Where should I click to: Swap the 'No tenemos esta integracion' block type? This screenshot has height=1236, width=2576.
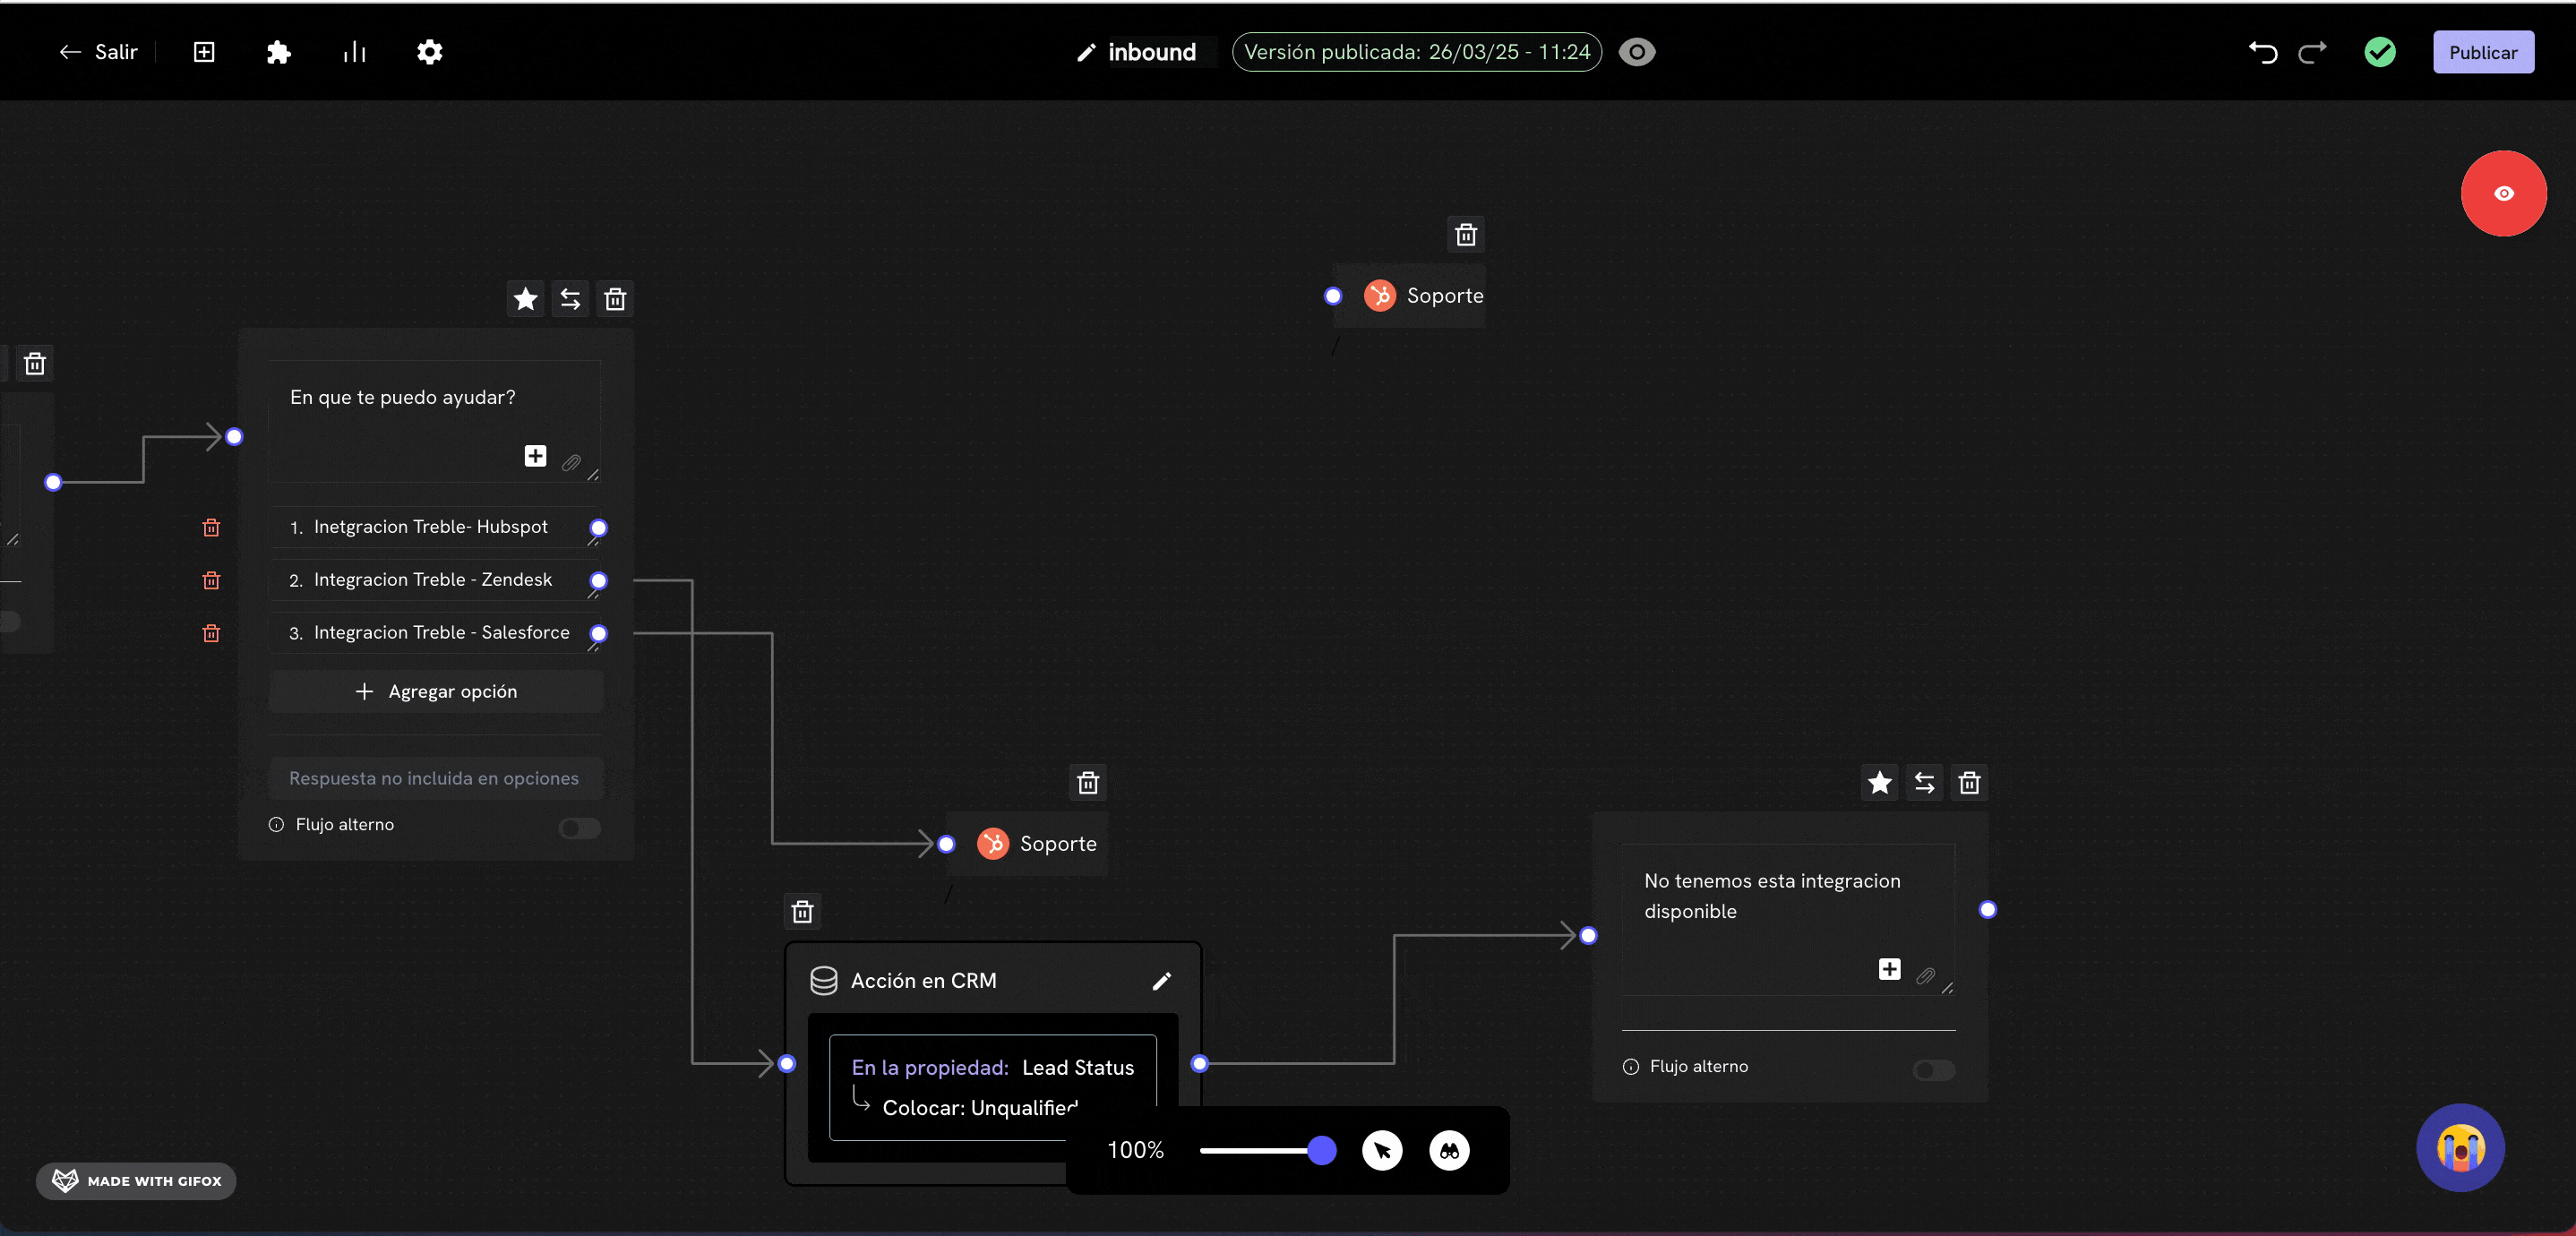(1924, 782)
